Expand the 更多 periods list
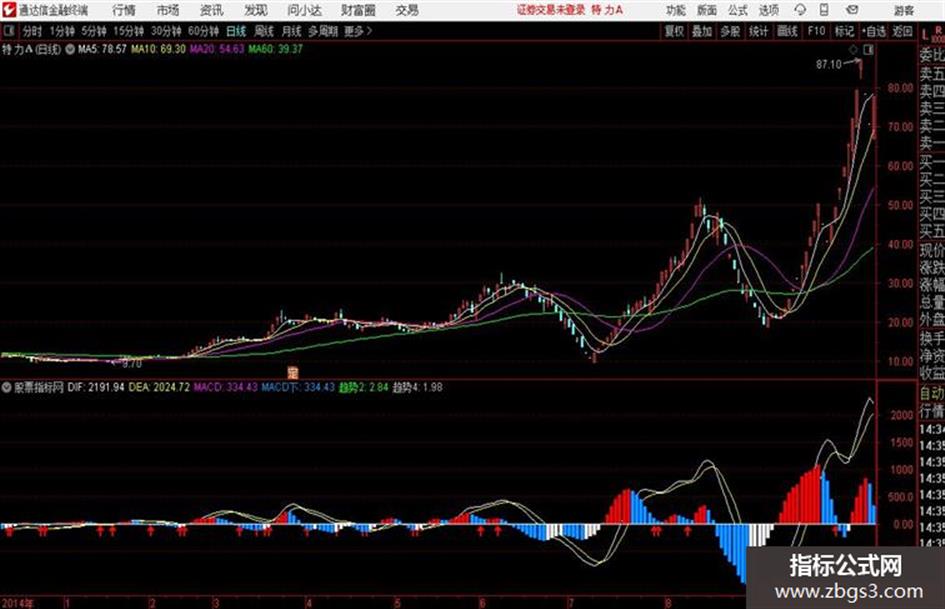Screen dimensions: 945x609 (x=358, y=31)
